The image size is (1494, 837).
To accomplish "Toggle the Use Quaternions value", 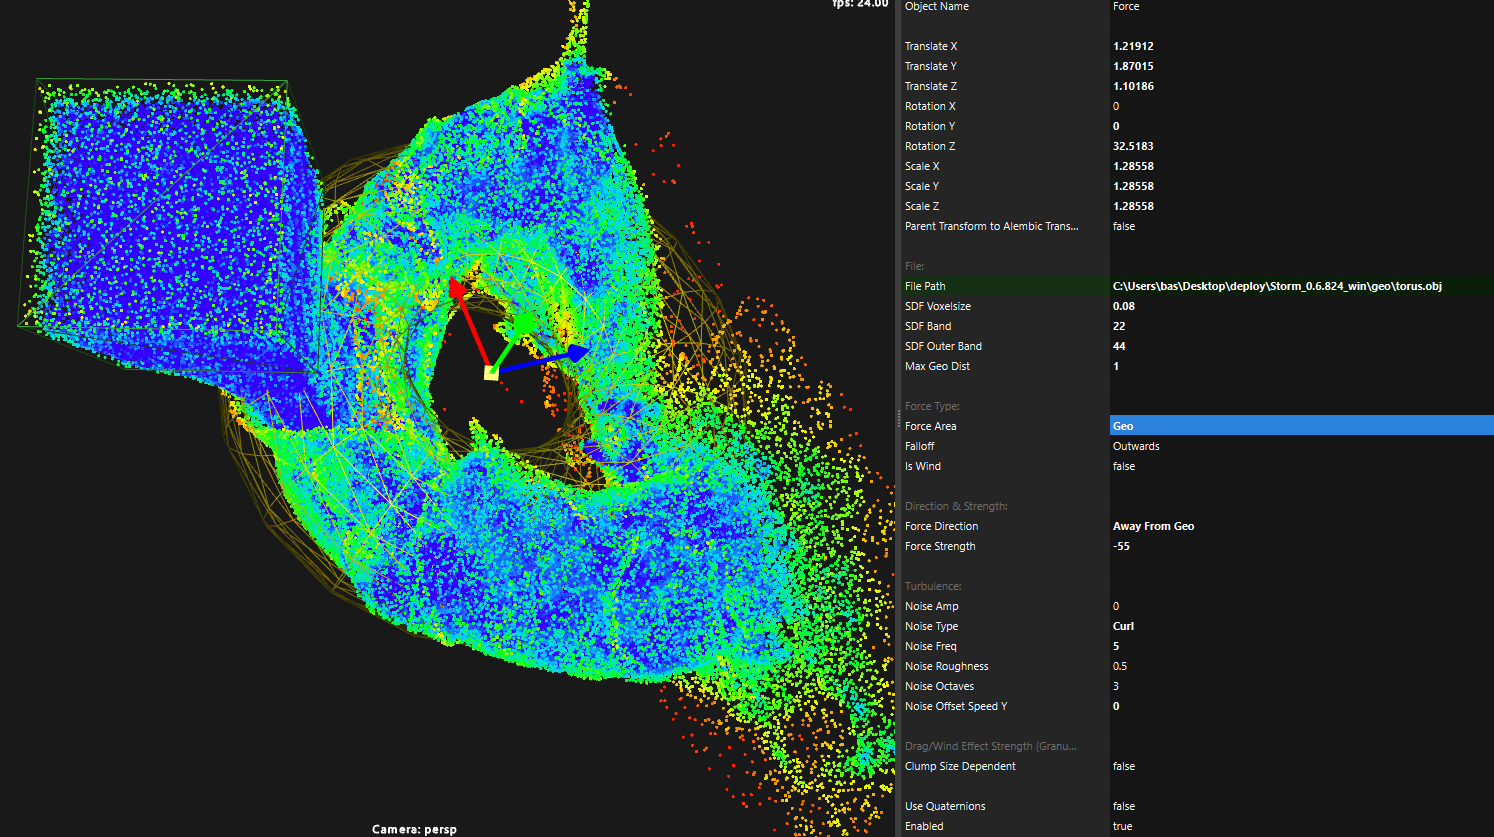I will 1124,806.
